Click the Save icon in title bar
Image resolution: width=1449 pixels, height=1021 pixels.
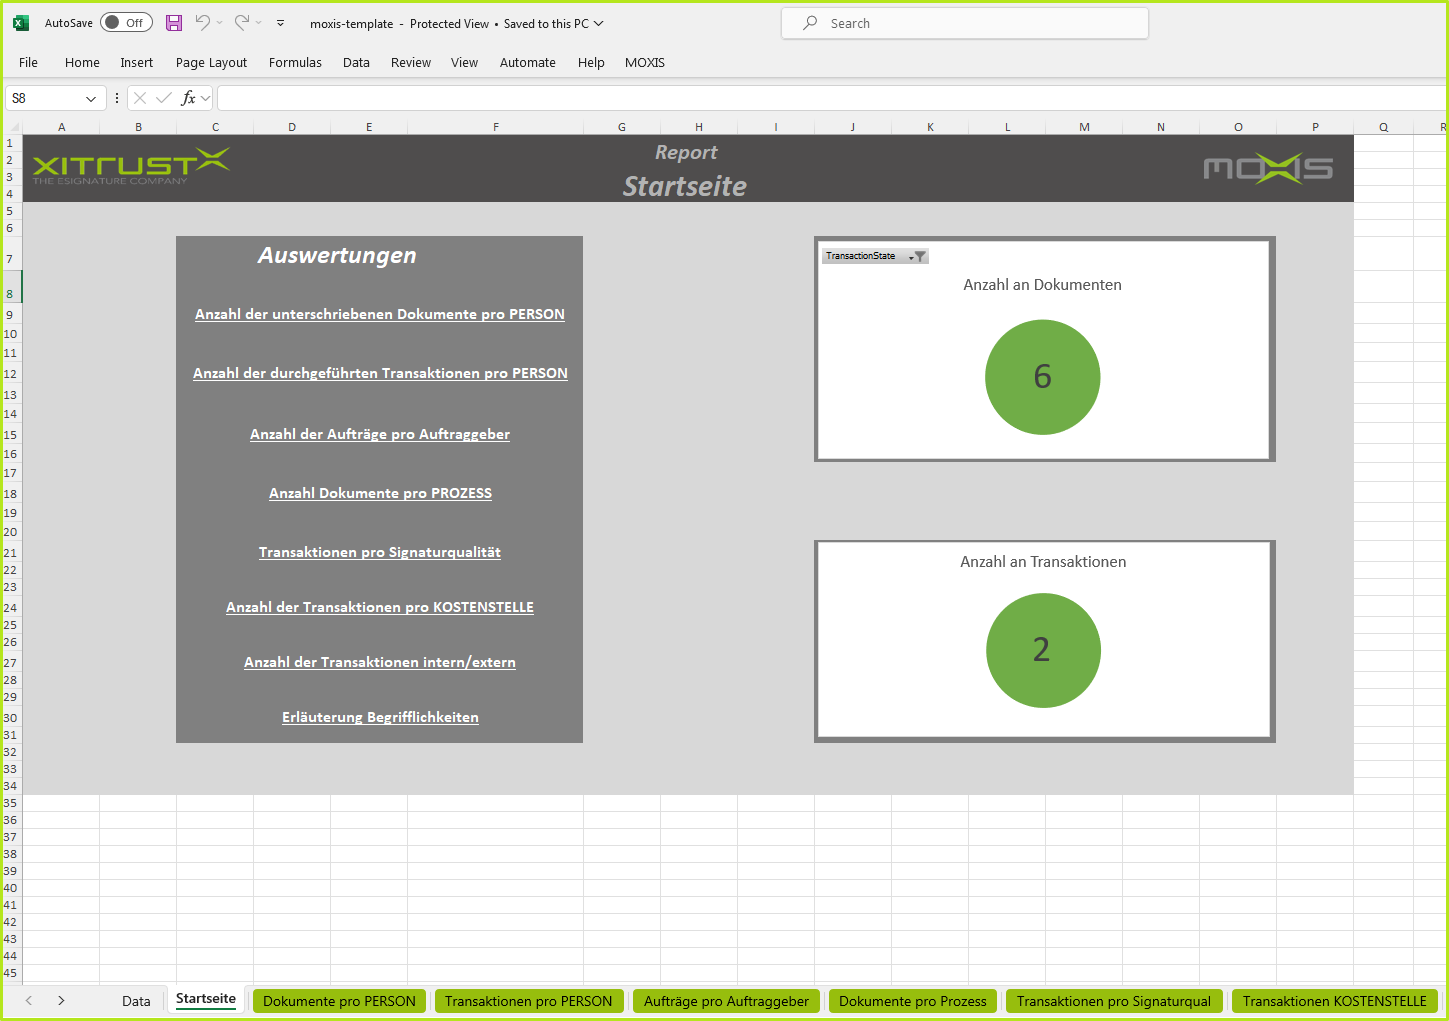pyautogui.click(x=174, y=23)
